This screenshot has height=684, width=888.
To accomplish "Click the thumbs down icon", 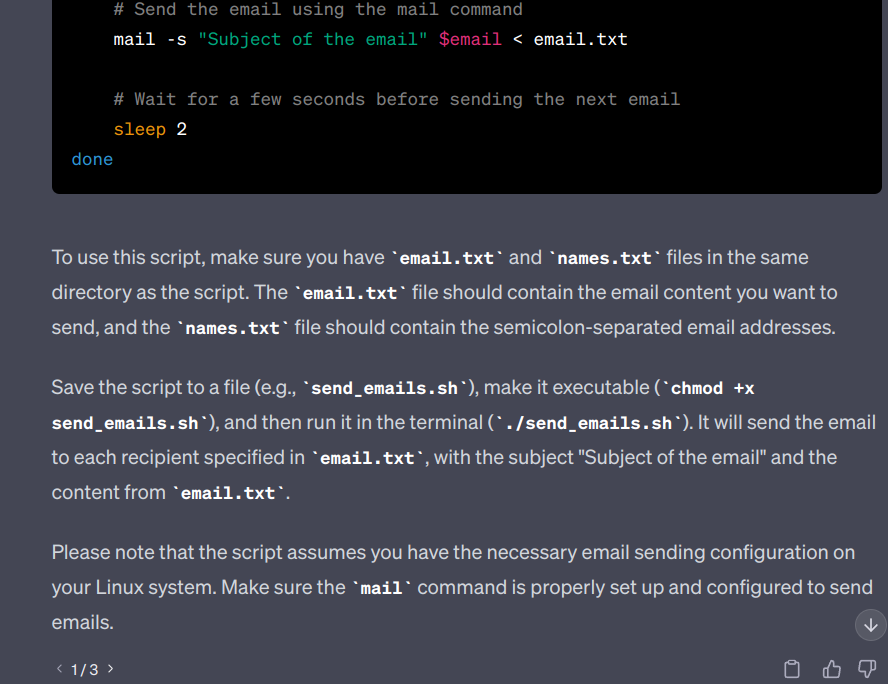I will [865, 669].
